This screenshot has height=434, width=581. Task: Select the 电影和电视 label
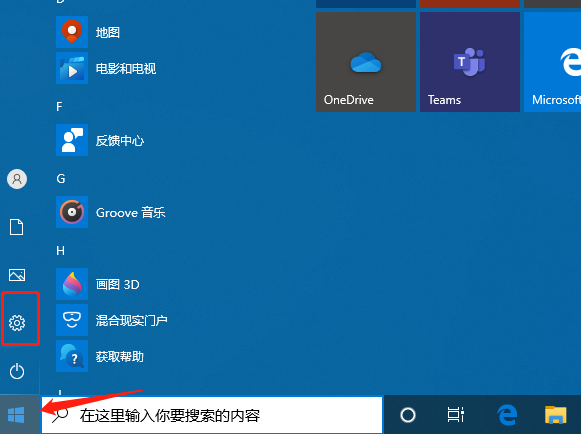pyautogui.click(x=126, y=68)
